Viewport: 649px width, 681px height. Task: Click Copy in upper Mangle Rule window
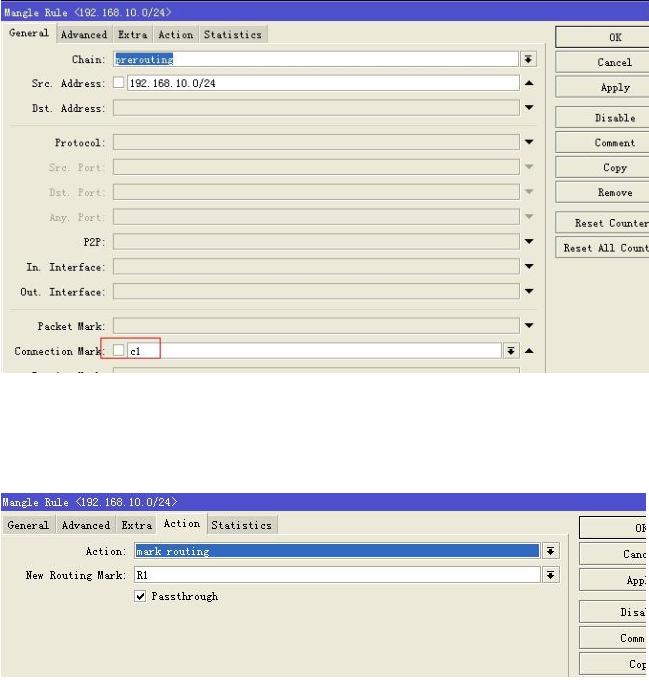[602, 167]
